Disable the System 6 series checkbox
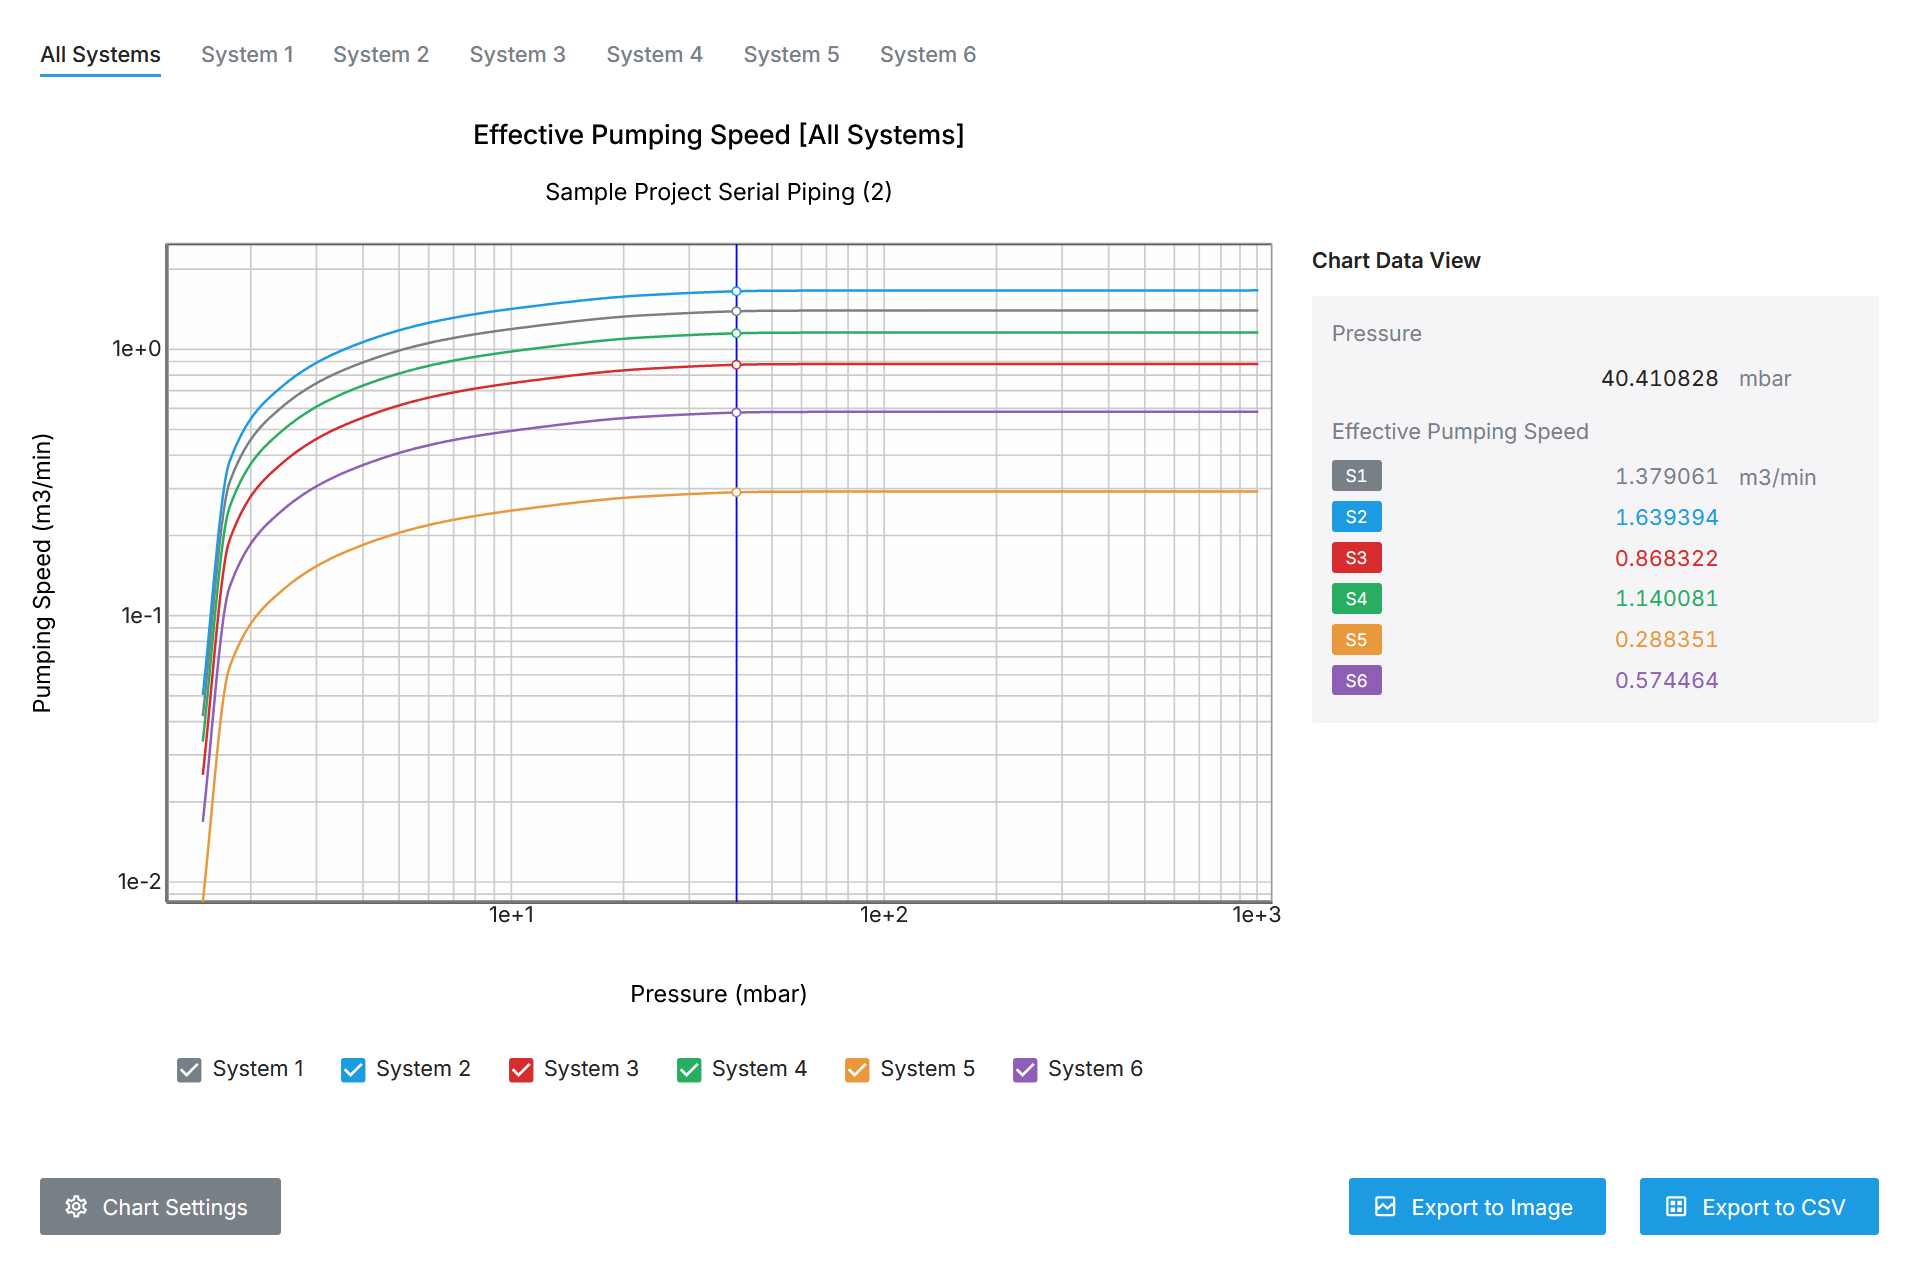The height and width of the screenshot is (1275, 1919). click(x=1025, y=1070)
